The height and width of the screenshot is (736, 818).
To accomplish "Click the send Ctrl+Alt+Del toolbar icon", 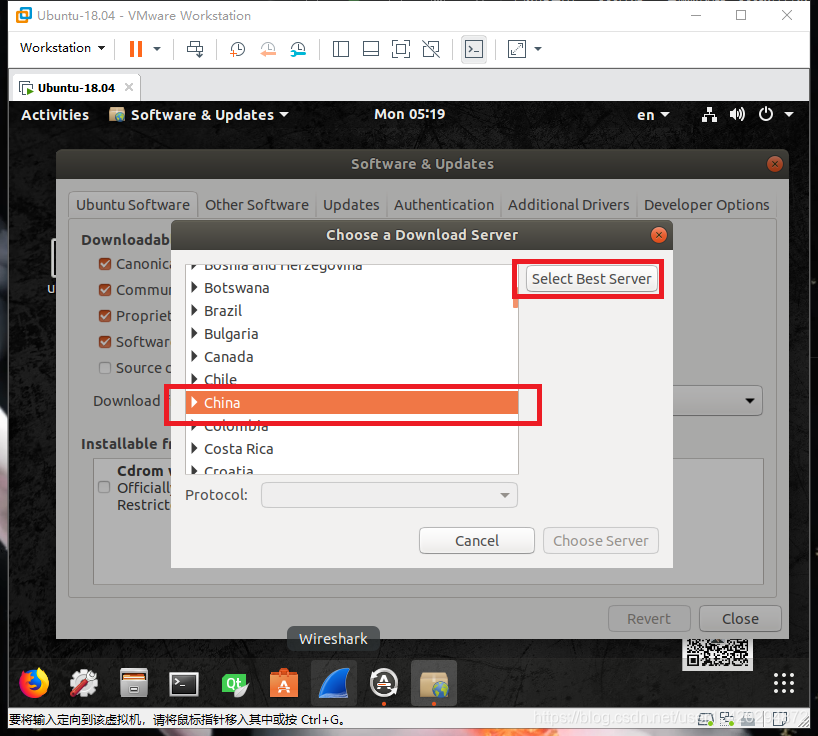I will click(196, 49).
